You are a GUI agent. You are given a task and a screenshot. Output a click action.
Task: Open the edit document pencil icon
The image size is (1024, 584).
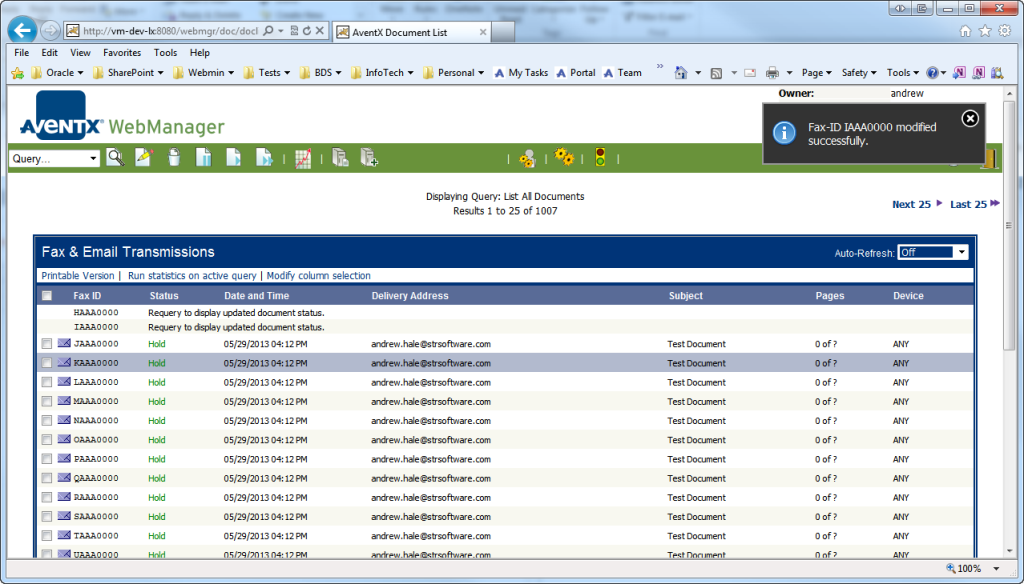coord(144,157)
